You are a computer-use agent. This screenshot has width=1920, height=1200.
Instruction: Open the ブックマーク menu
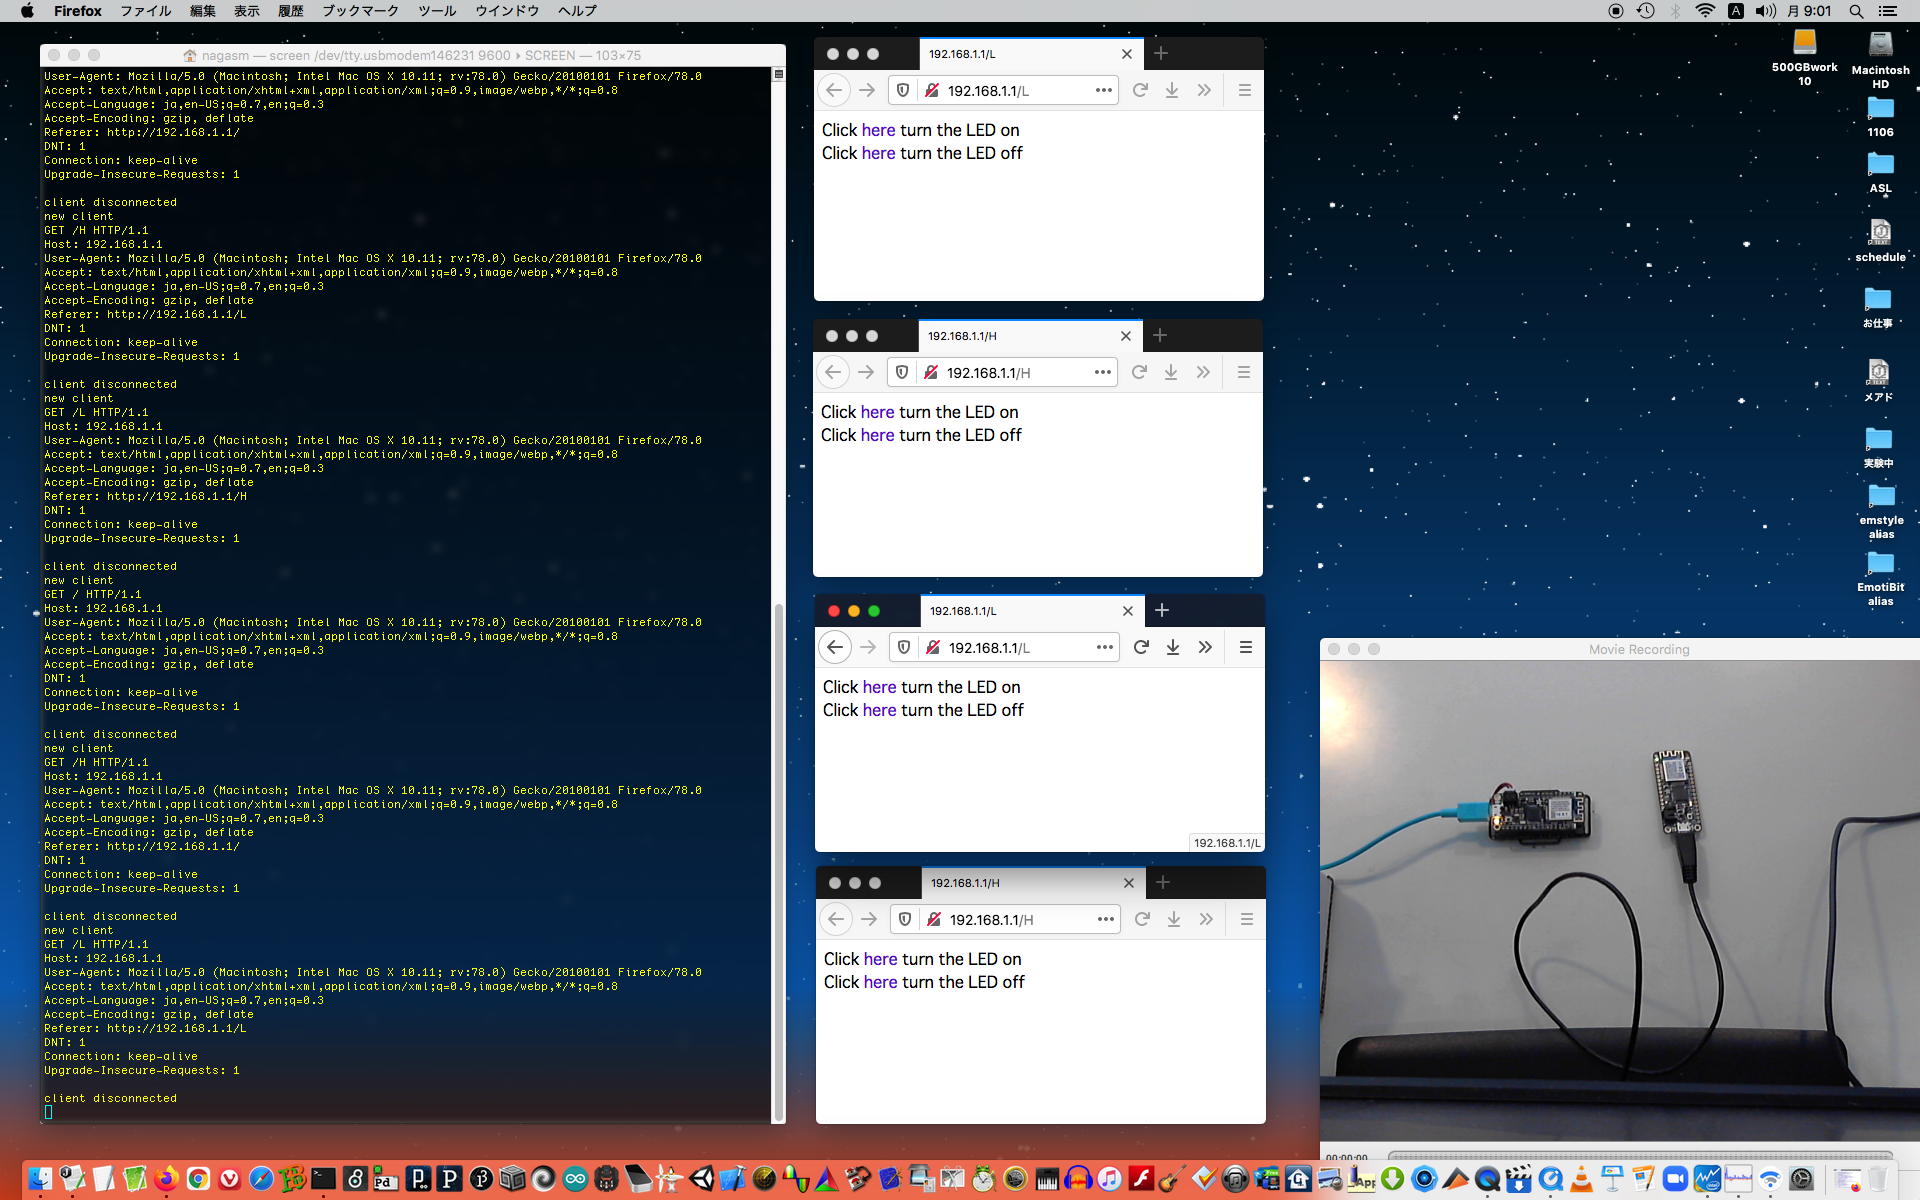[x=360, y=11]
